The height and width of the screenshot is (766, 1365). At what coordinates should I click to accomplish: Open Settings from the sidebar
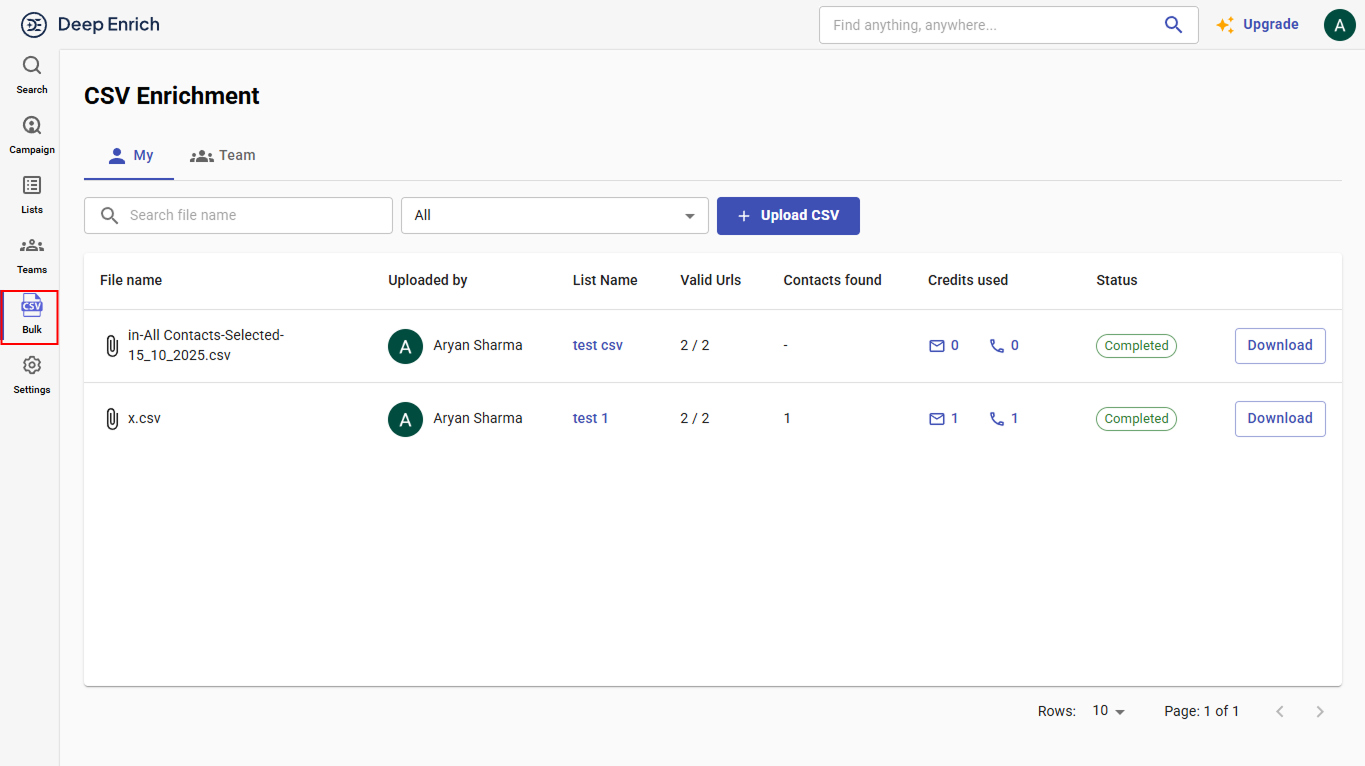pos(32,375)
